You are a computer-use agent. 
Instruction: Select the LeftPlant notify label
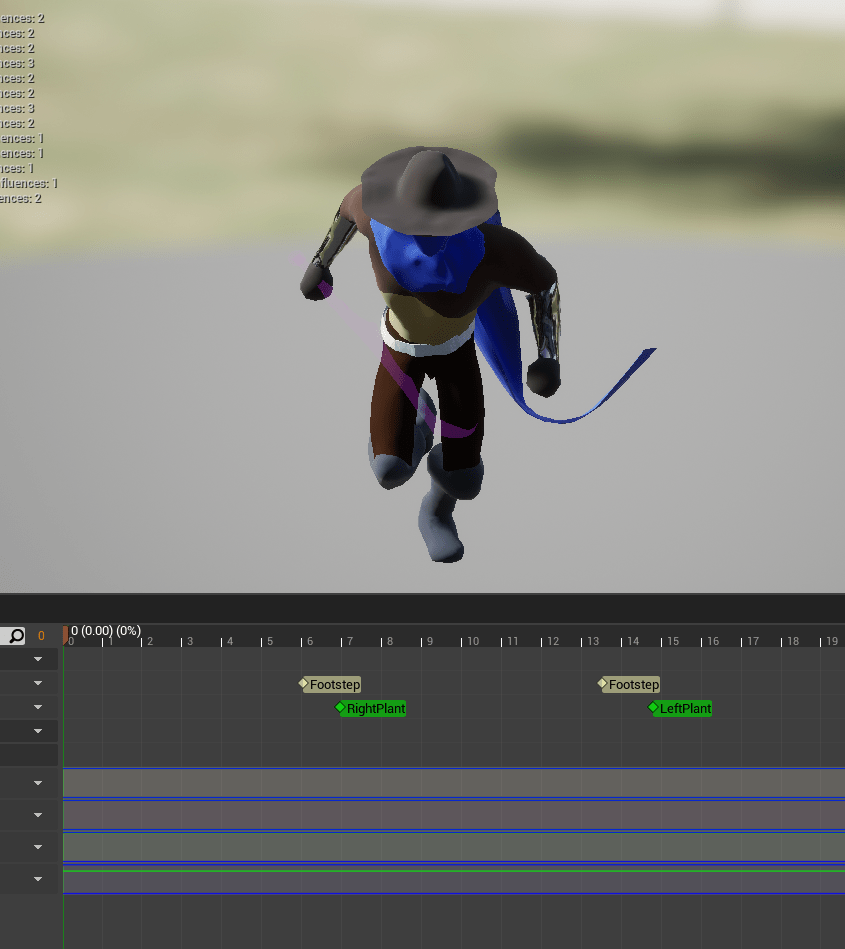[x=686, y=709]
